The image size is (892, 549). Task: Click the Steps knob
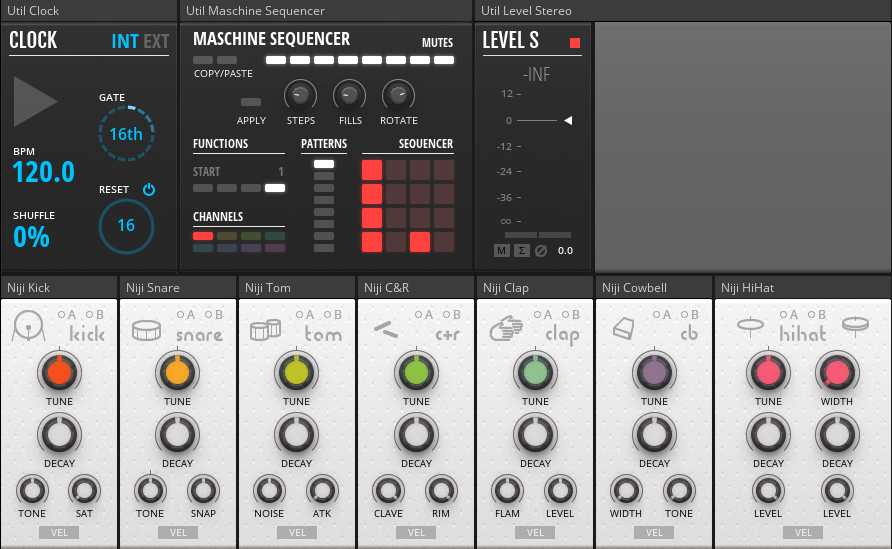click(x=300, y=96)
